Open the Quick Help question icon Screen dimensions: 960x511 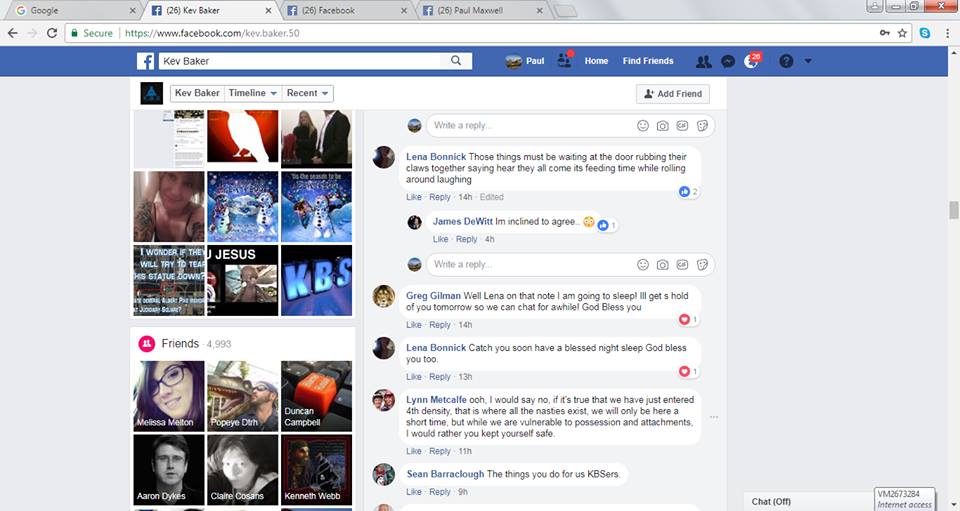coord(786,61)
